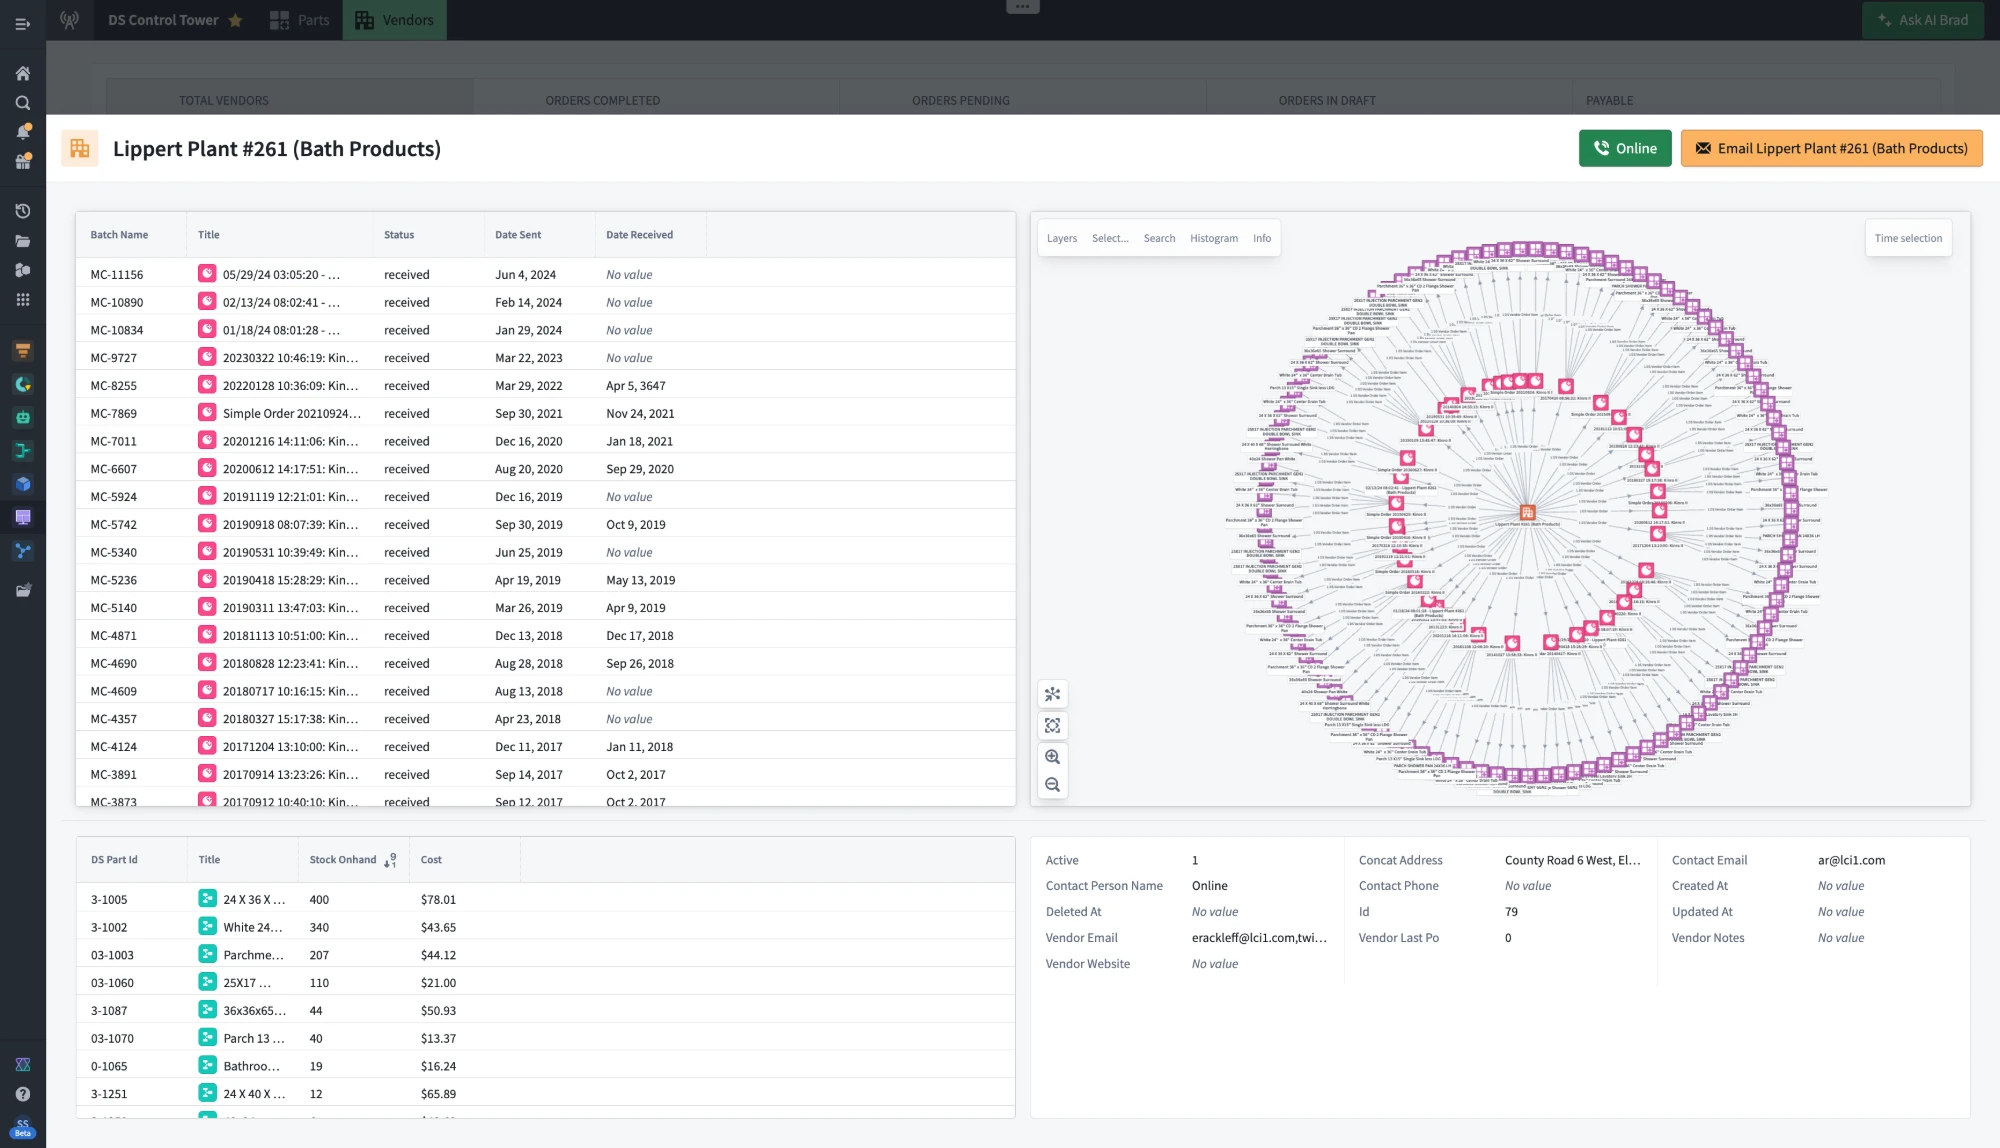The height and width of the screenshot is (1148, 2000).
Task: Open graph Histogram option
Action: tap(1213, 239)
